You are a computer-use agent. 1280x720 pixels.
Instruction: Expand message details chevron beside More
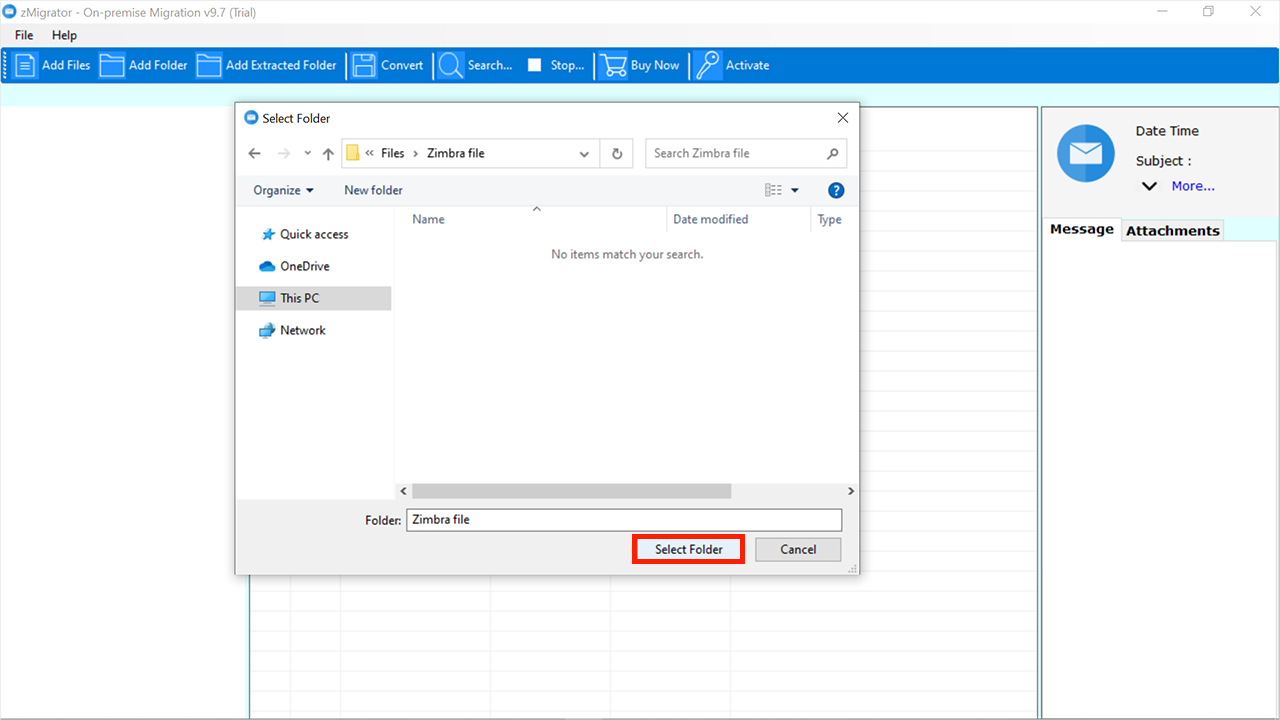(x=1150, y=186)
